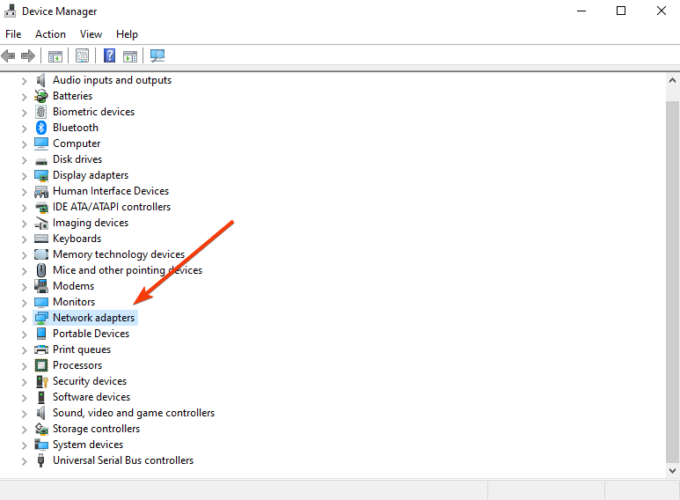This screenshot has width=680, height=500.
Task: Click the Display adapters icon
Action: pos(41,176)
